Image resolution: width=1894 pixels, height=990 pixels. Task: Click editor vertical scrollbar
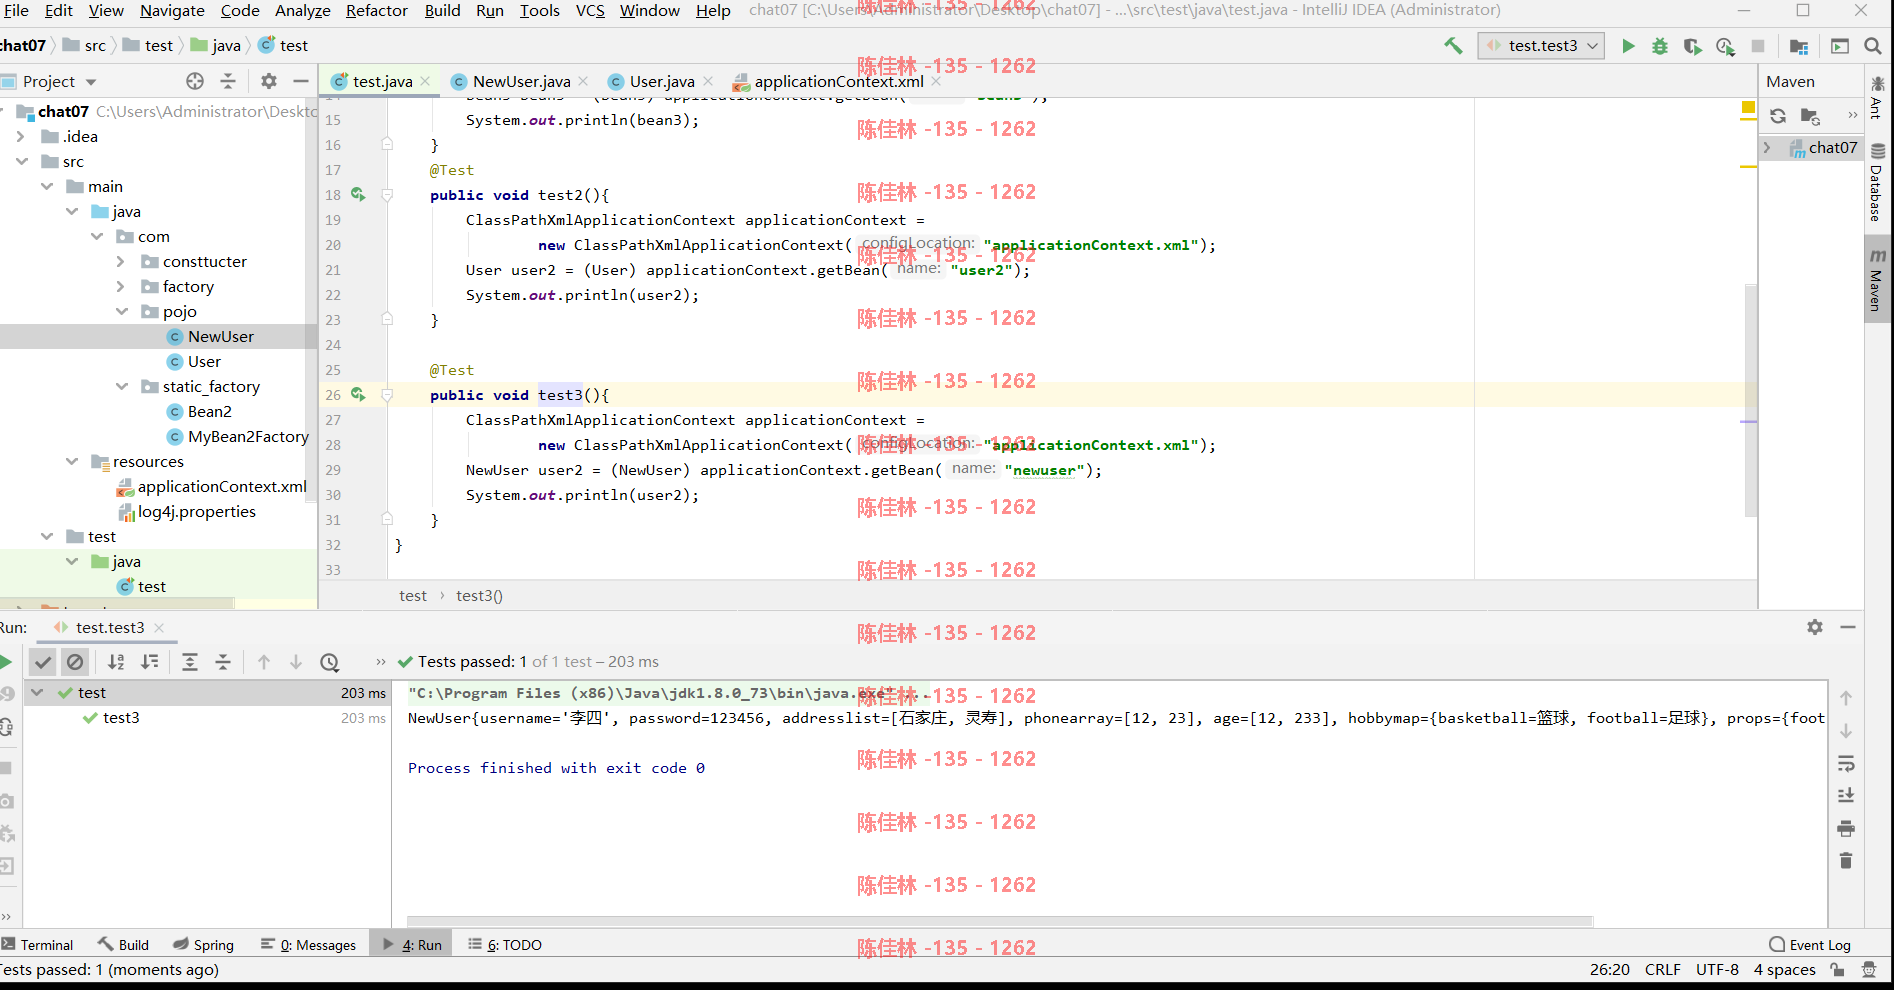click(x=1750, y=400)
